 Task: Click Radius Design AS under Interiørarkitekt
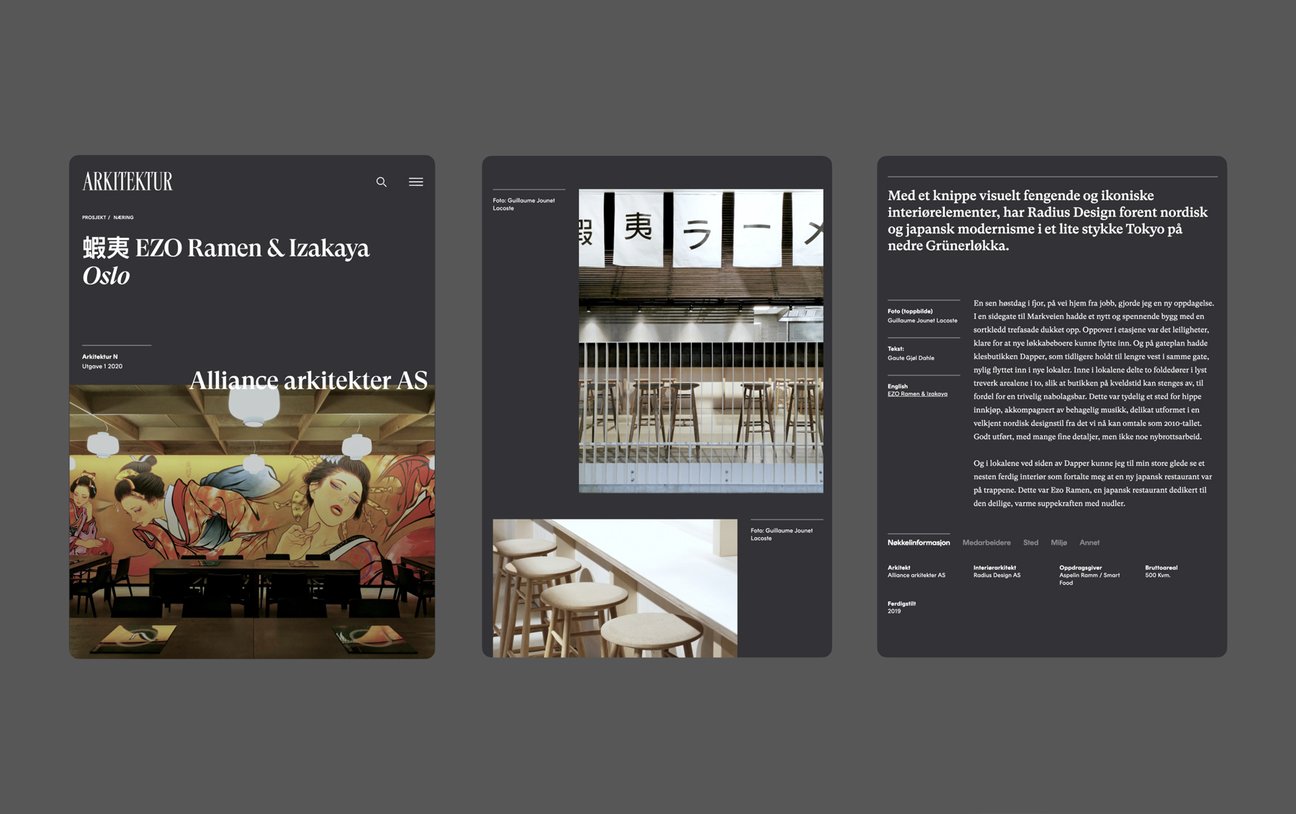(x=997, y=575)
